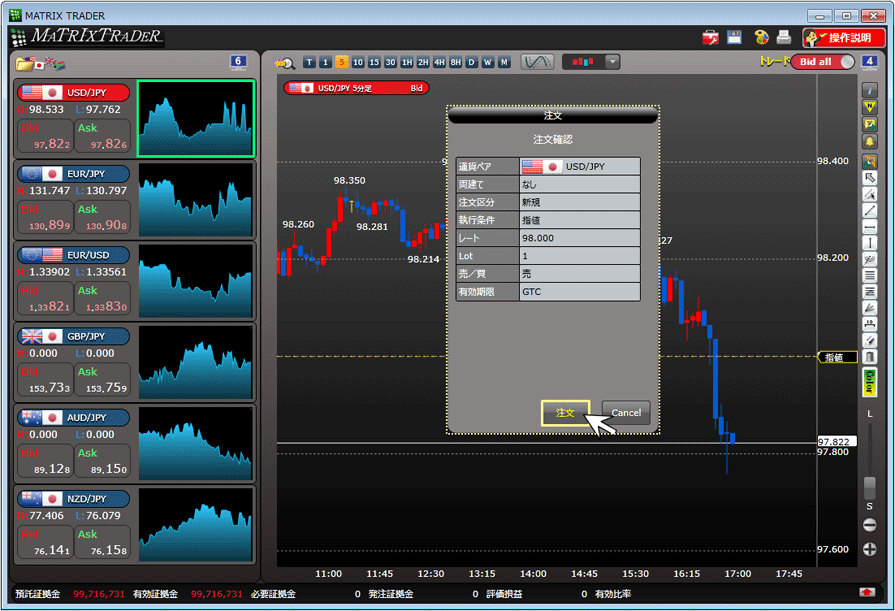Screen dimensions: 895x611
Task: Click the AUD/JPY Ask price button
Action: 102,461
